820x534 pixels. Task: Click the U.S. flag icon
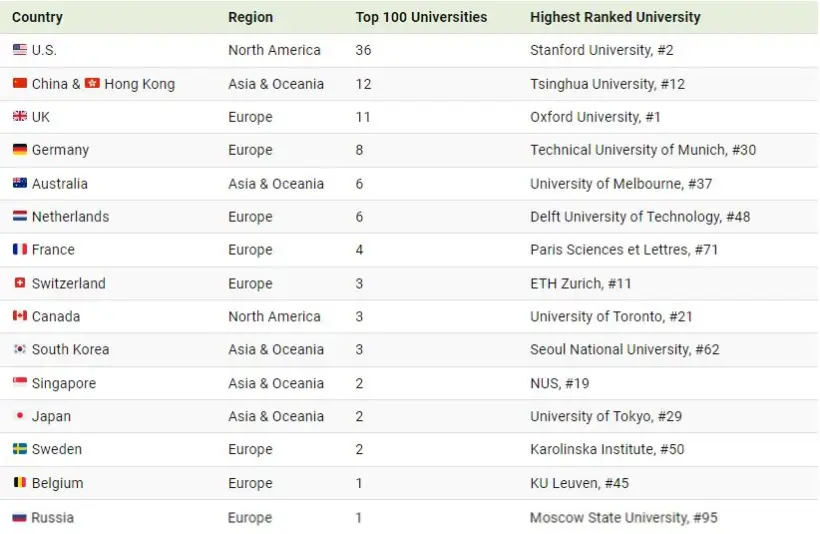click(x=20, y=50)
